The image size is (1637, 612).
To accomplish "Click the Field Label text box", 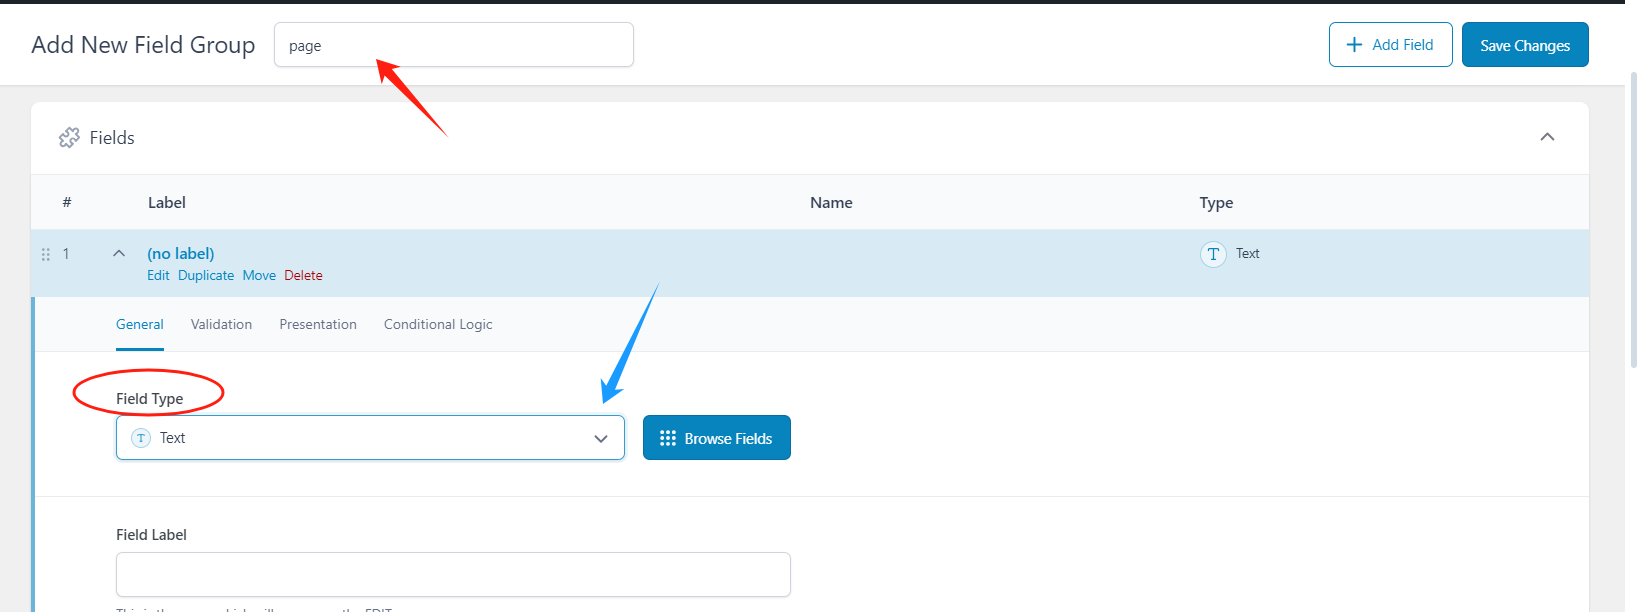I will (453, 575).
